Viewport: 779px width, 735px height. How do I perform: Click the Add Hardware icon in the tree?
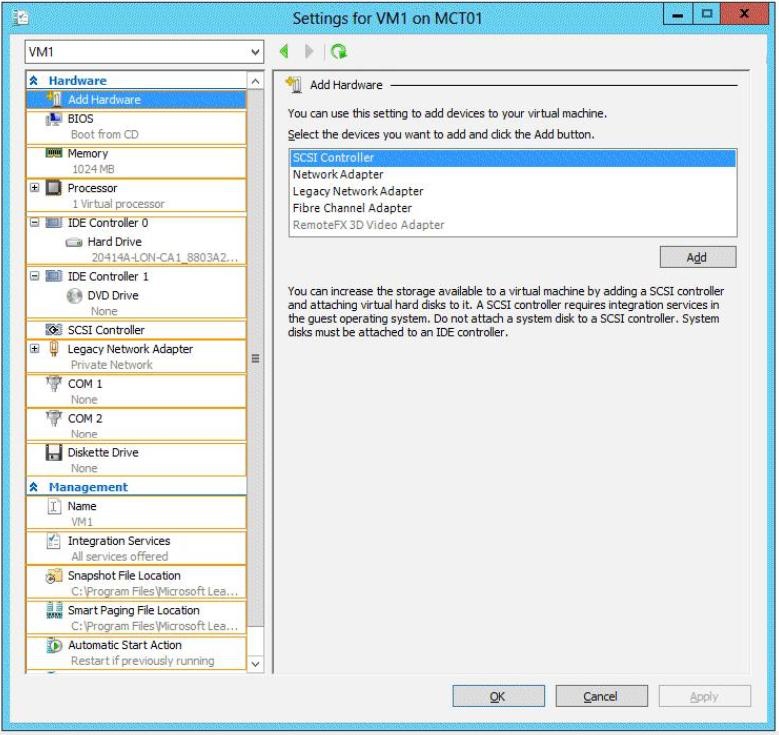tap(54, 99)
